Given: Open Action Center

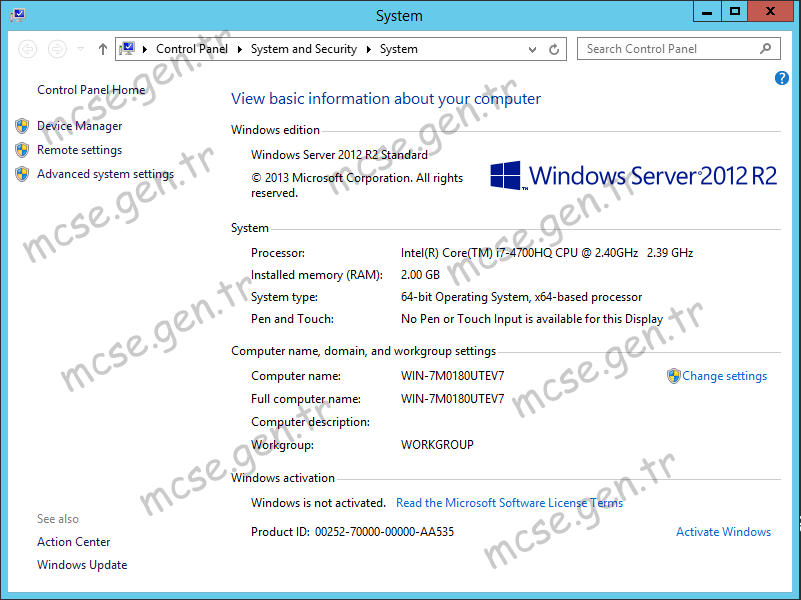Looking at the screenshot, I should [x=74, y=542].
